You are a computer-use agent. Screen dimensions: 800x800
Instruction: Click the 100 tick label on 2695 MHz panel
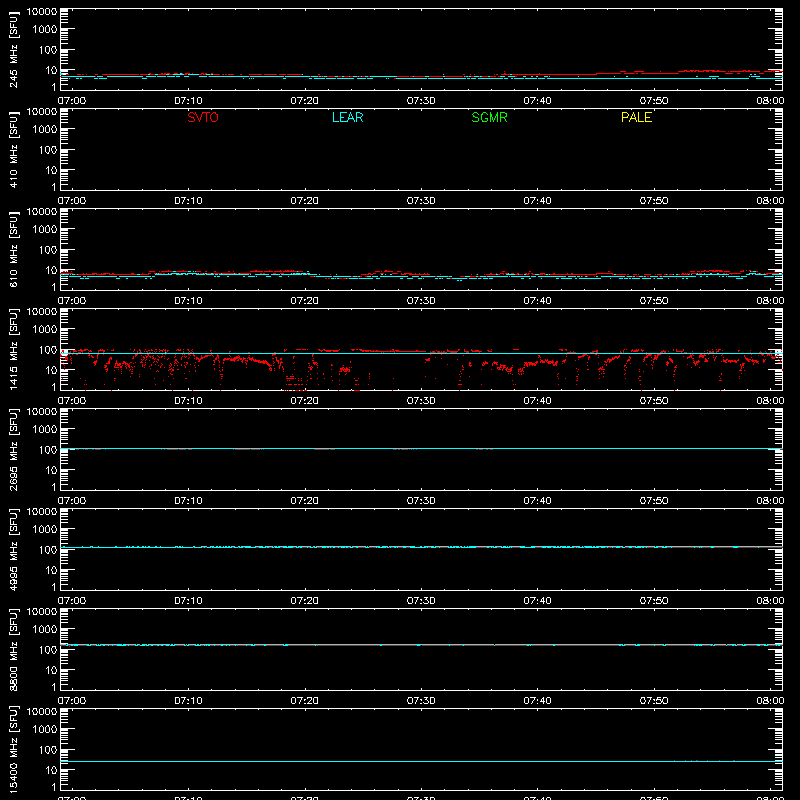pyautogui.click(x=48, y=450)
